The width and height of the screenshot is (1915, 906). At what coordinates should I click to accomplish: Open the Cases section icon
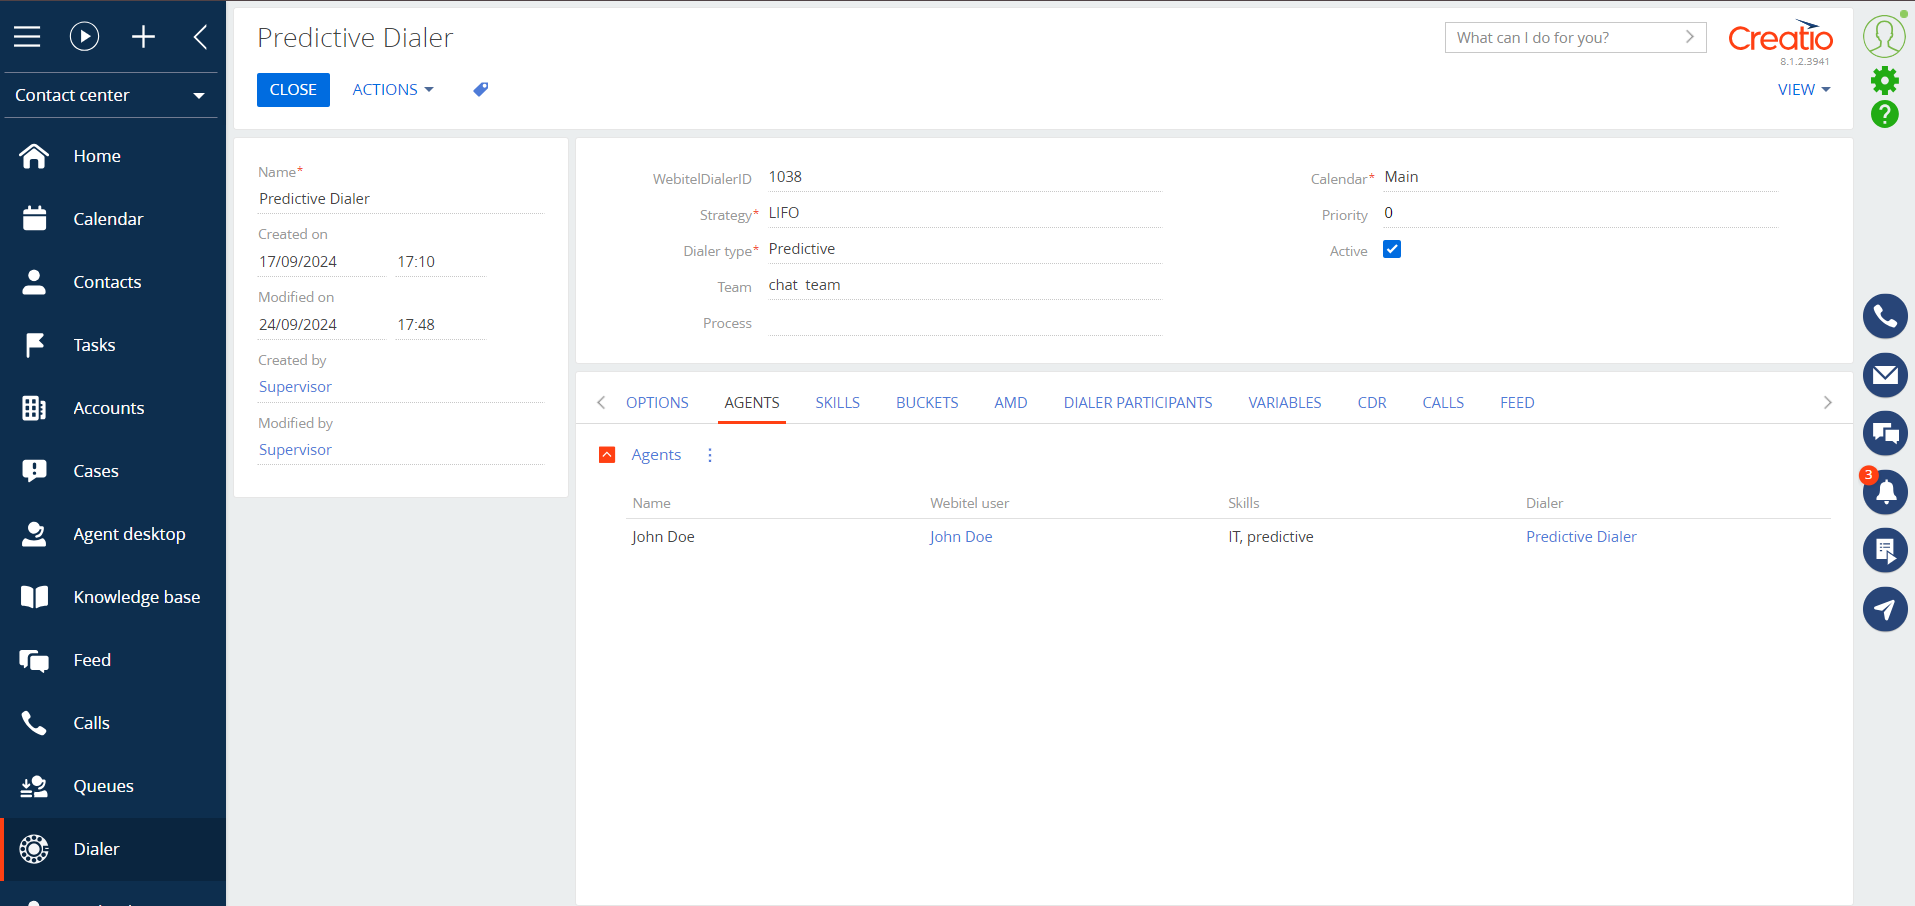click(x=34, y=471)
